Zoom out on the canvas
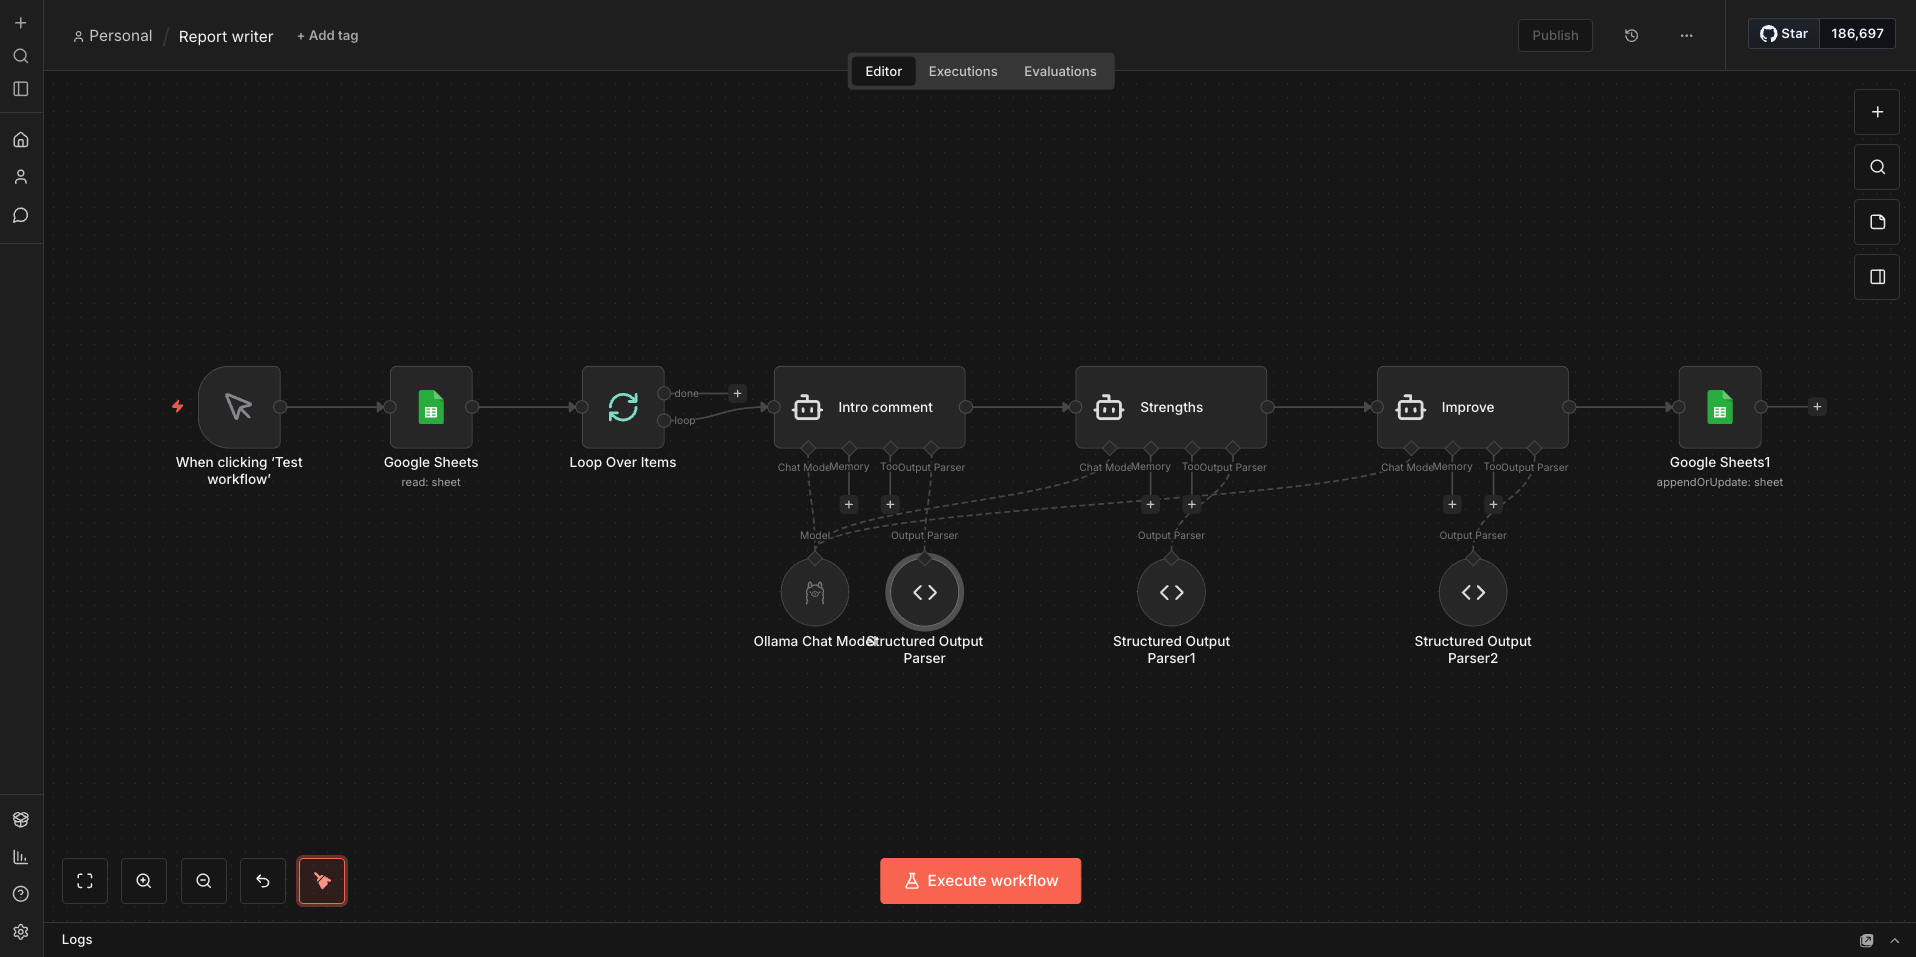1916x957 pixels. pos(204,881)
